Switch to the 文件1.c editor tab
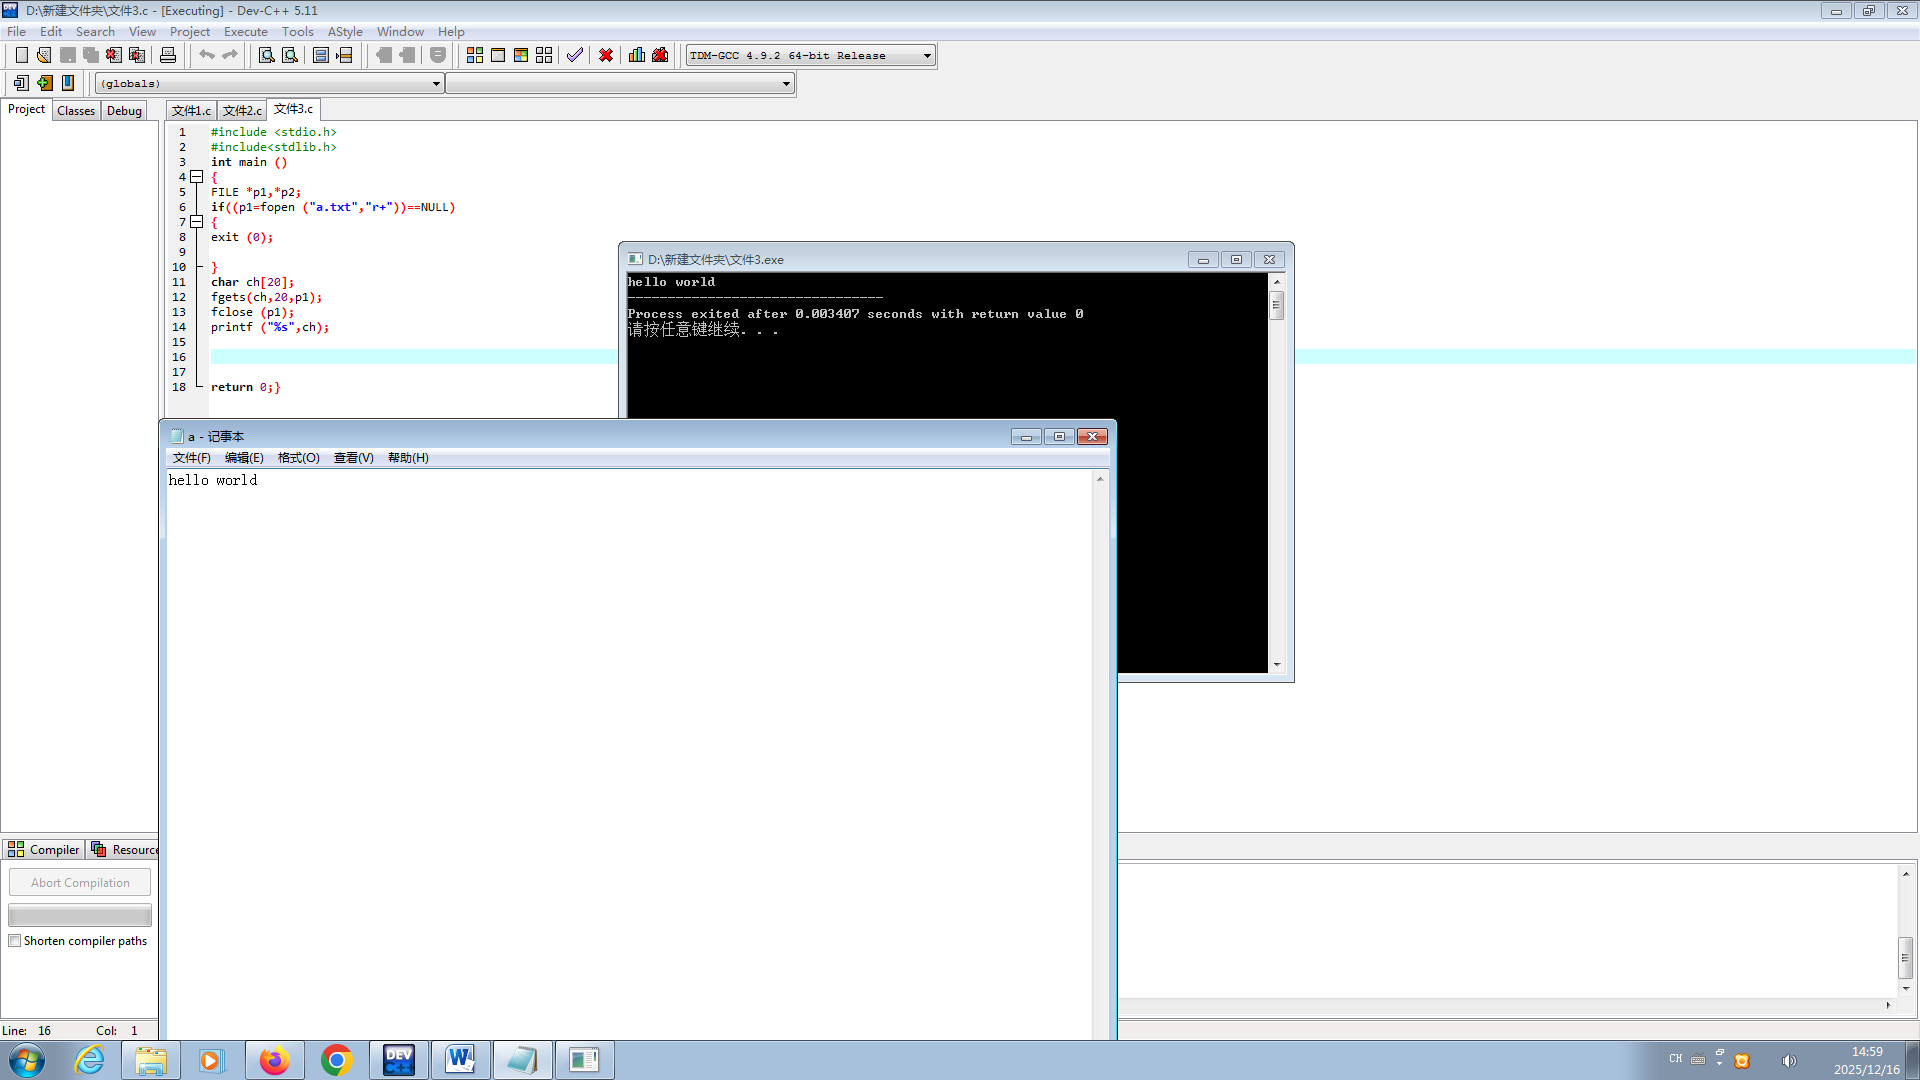The width and height of the screenshot is (1920, 1080). pyautogui.click(x=191, y=110)
